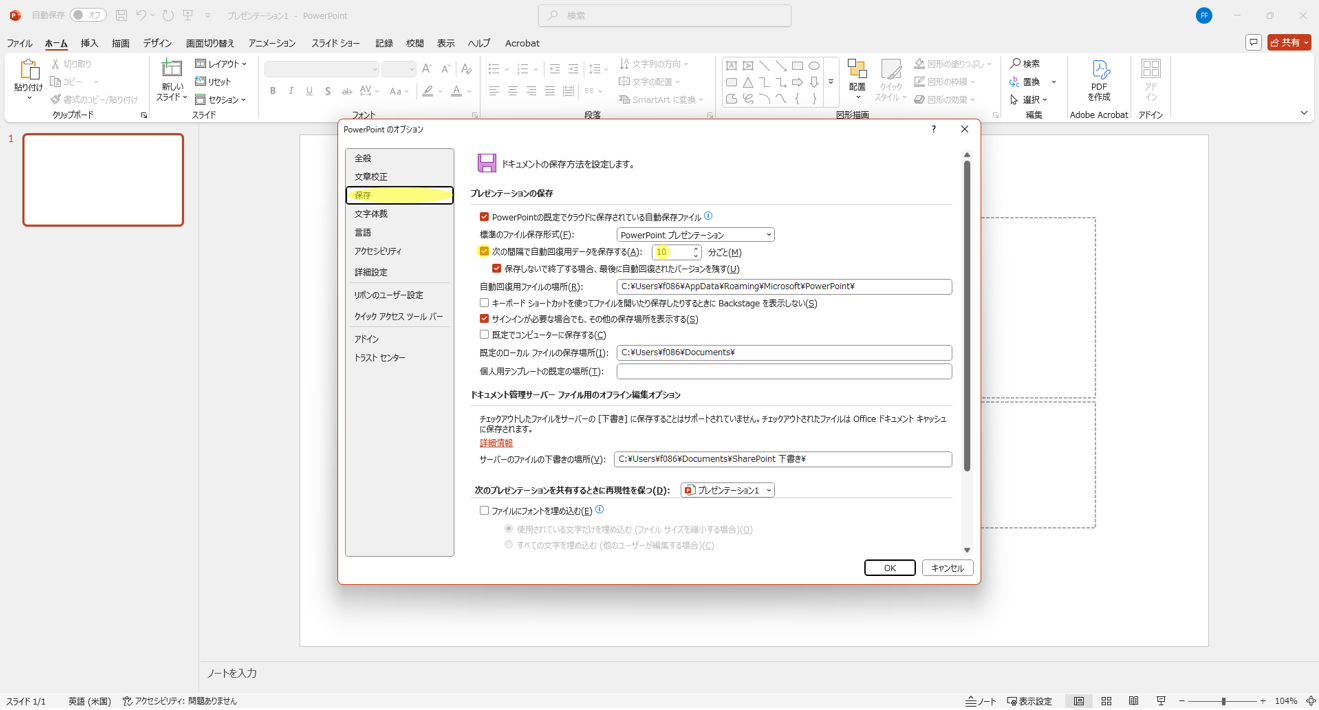1319x710 pixels.
Task: Open Animations (アニメーション) tab
Action: pos(272,44)
